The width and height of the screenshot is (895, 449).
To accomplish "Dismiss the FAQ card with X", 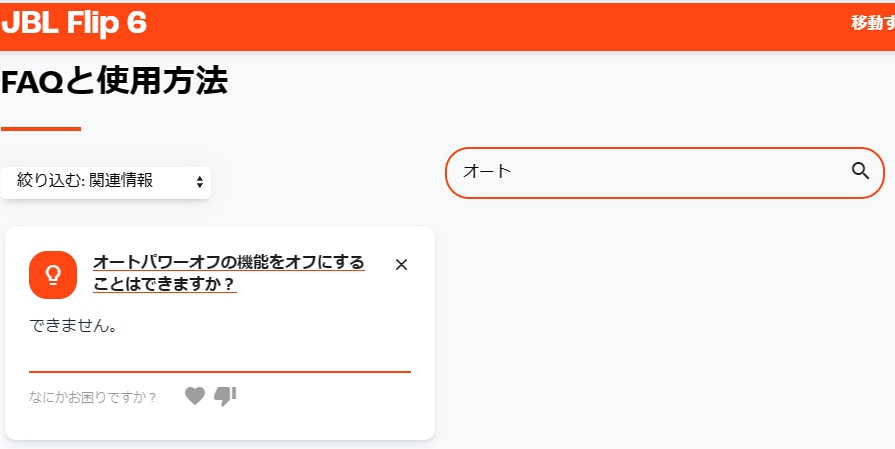I will [x=402, y=265].
